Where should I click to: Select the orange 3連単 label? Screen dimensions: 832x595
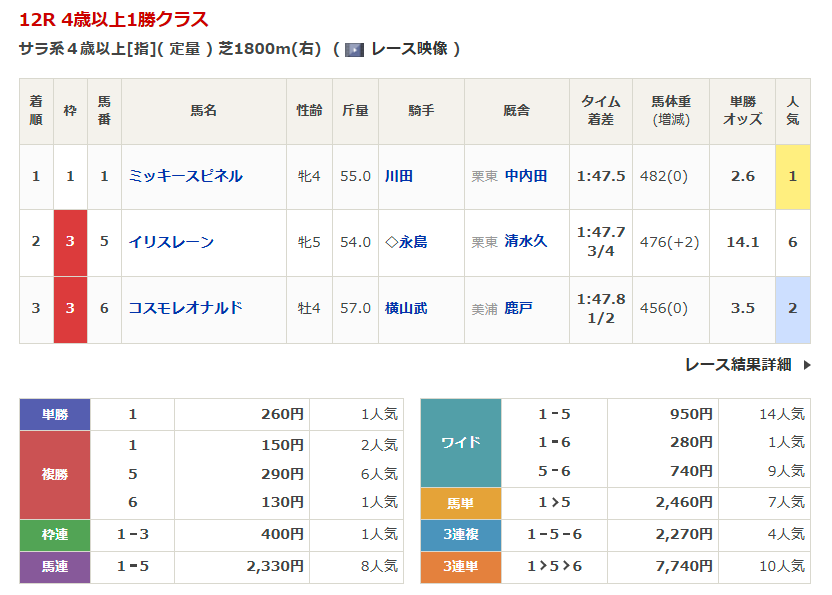tap(461, 566)
